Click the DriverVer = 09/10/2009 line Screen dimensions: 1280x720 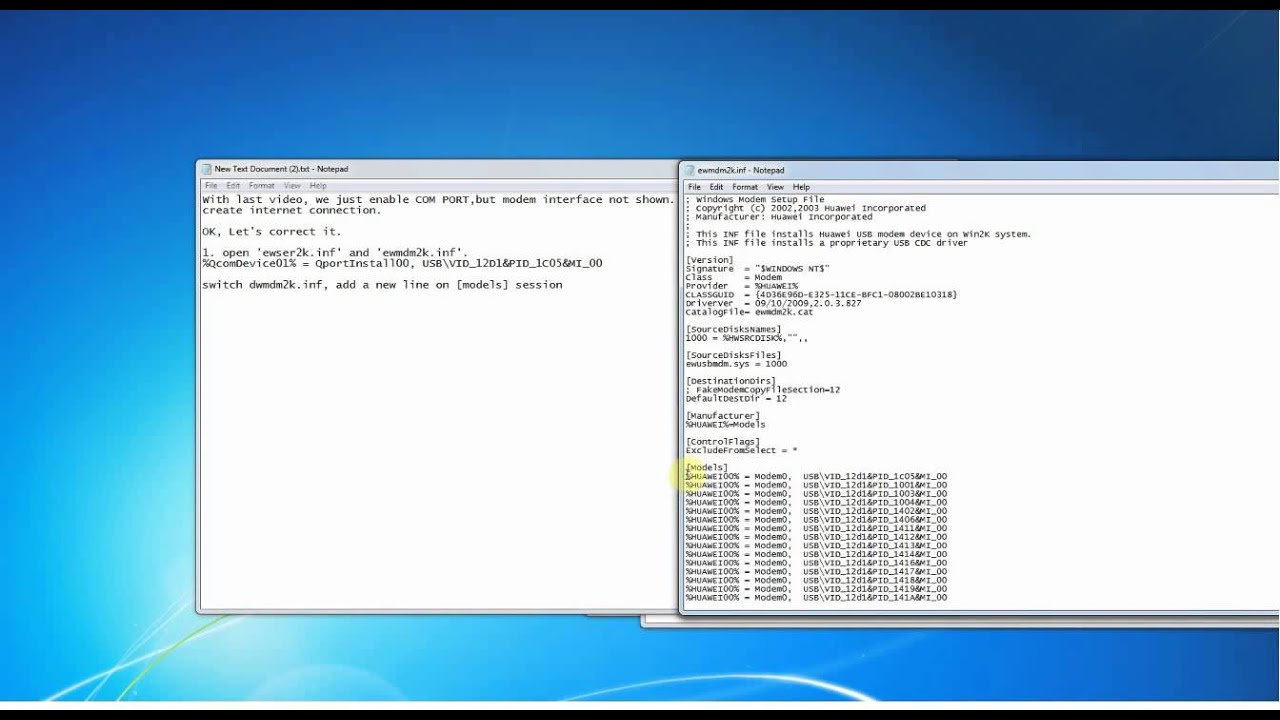[773, 303]
